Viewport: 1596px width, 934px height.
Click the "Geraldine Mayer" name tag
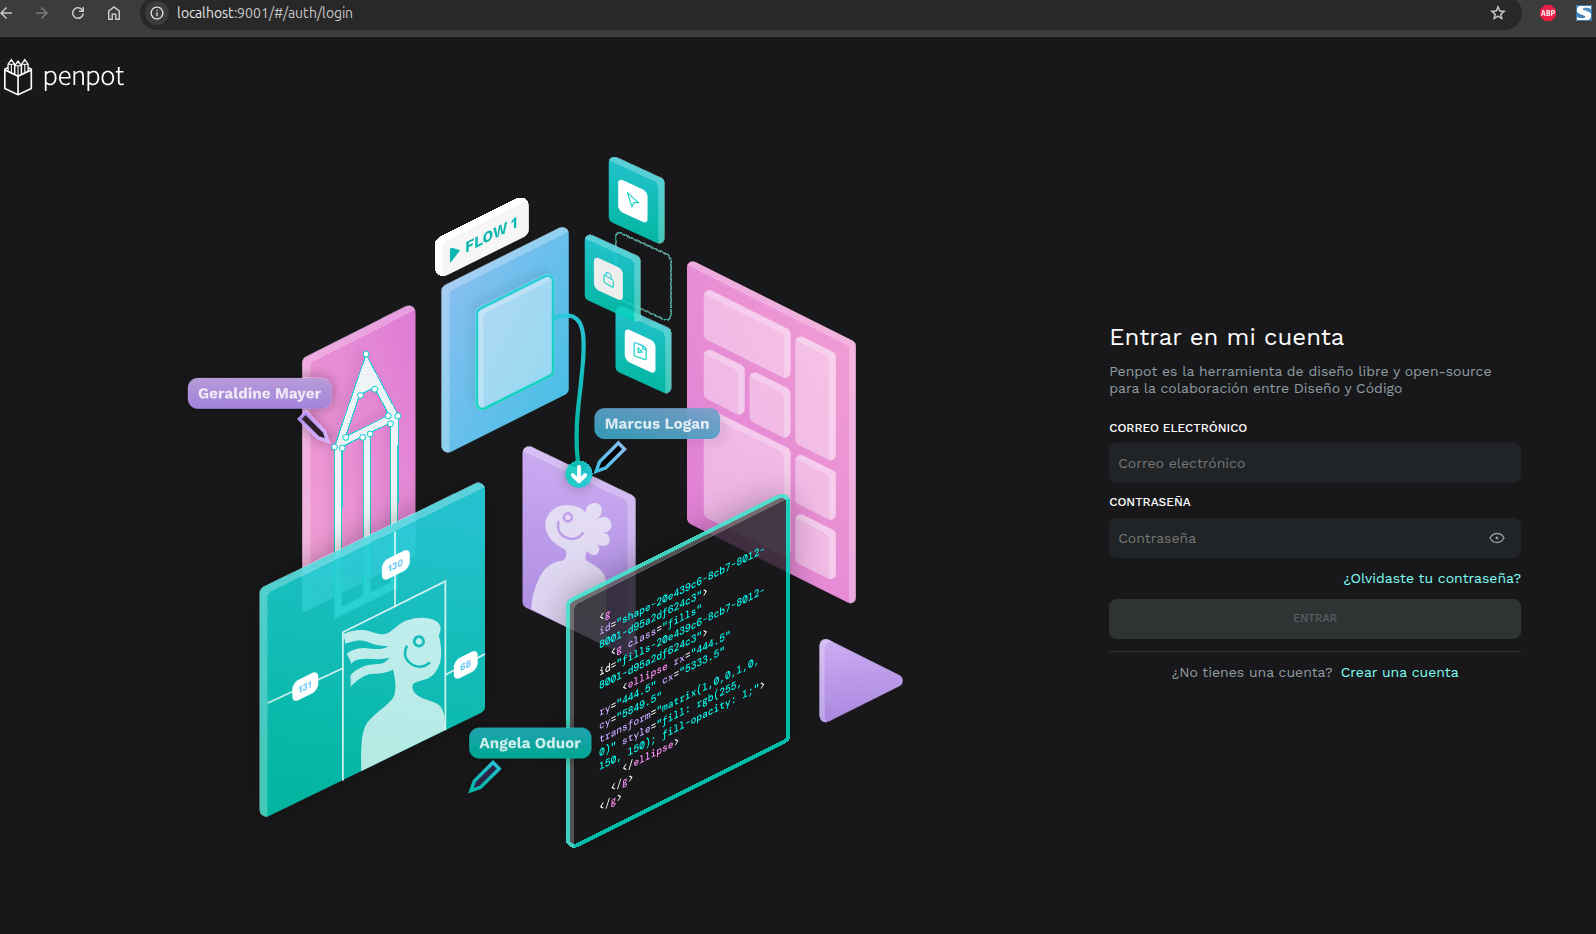click(x=259, y=393)
